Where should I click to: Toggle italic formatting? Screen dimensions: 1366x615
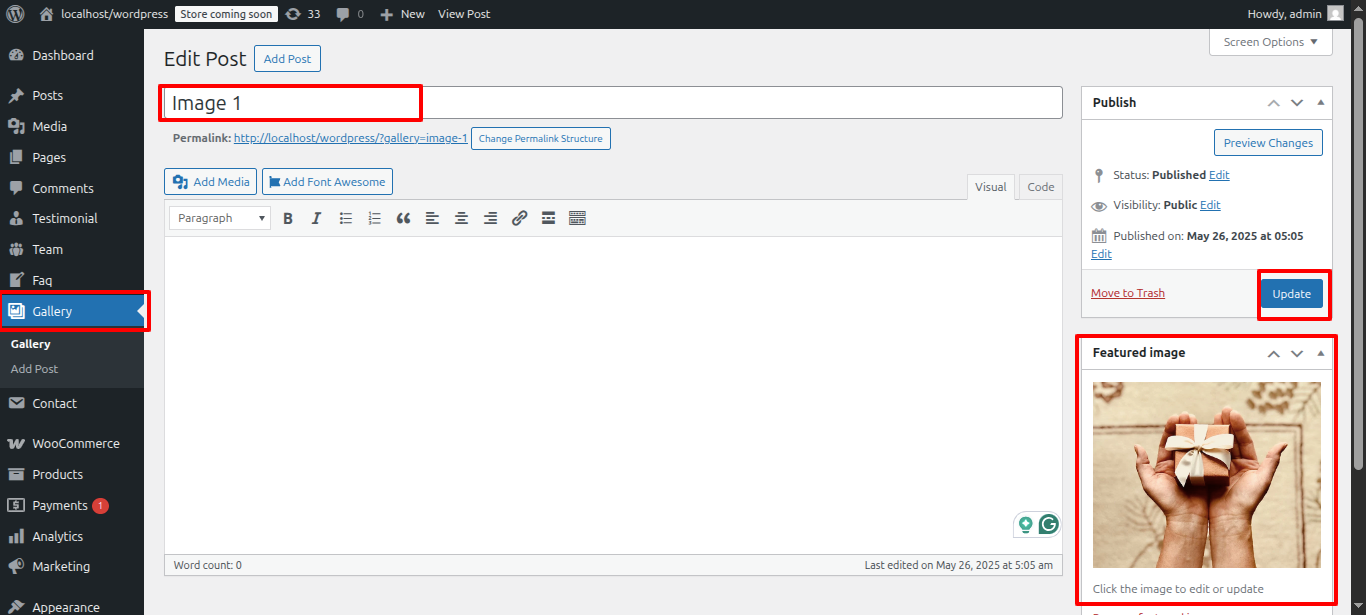click(x=316, y=218)
